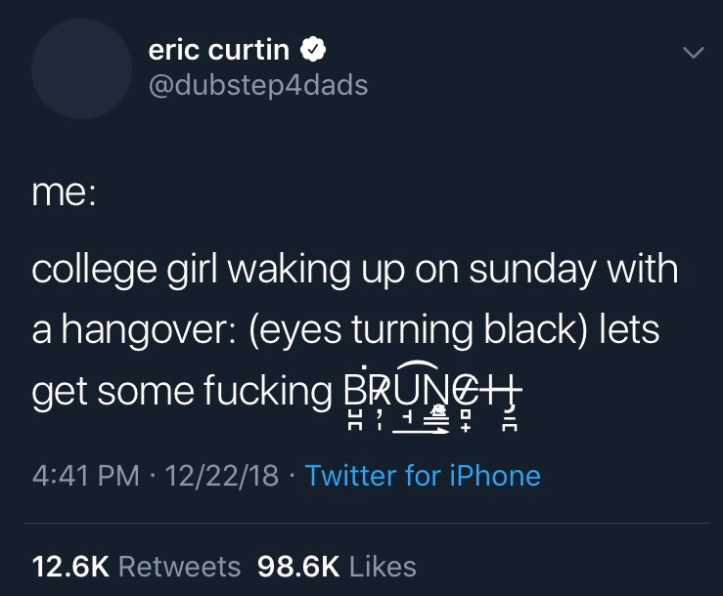Click the 4:41 PM timestamp
The image size is (723, 596).
[x=86, y=475]
